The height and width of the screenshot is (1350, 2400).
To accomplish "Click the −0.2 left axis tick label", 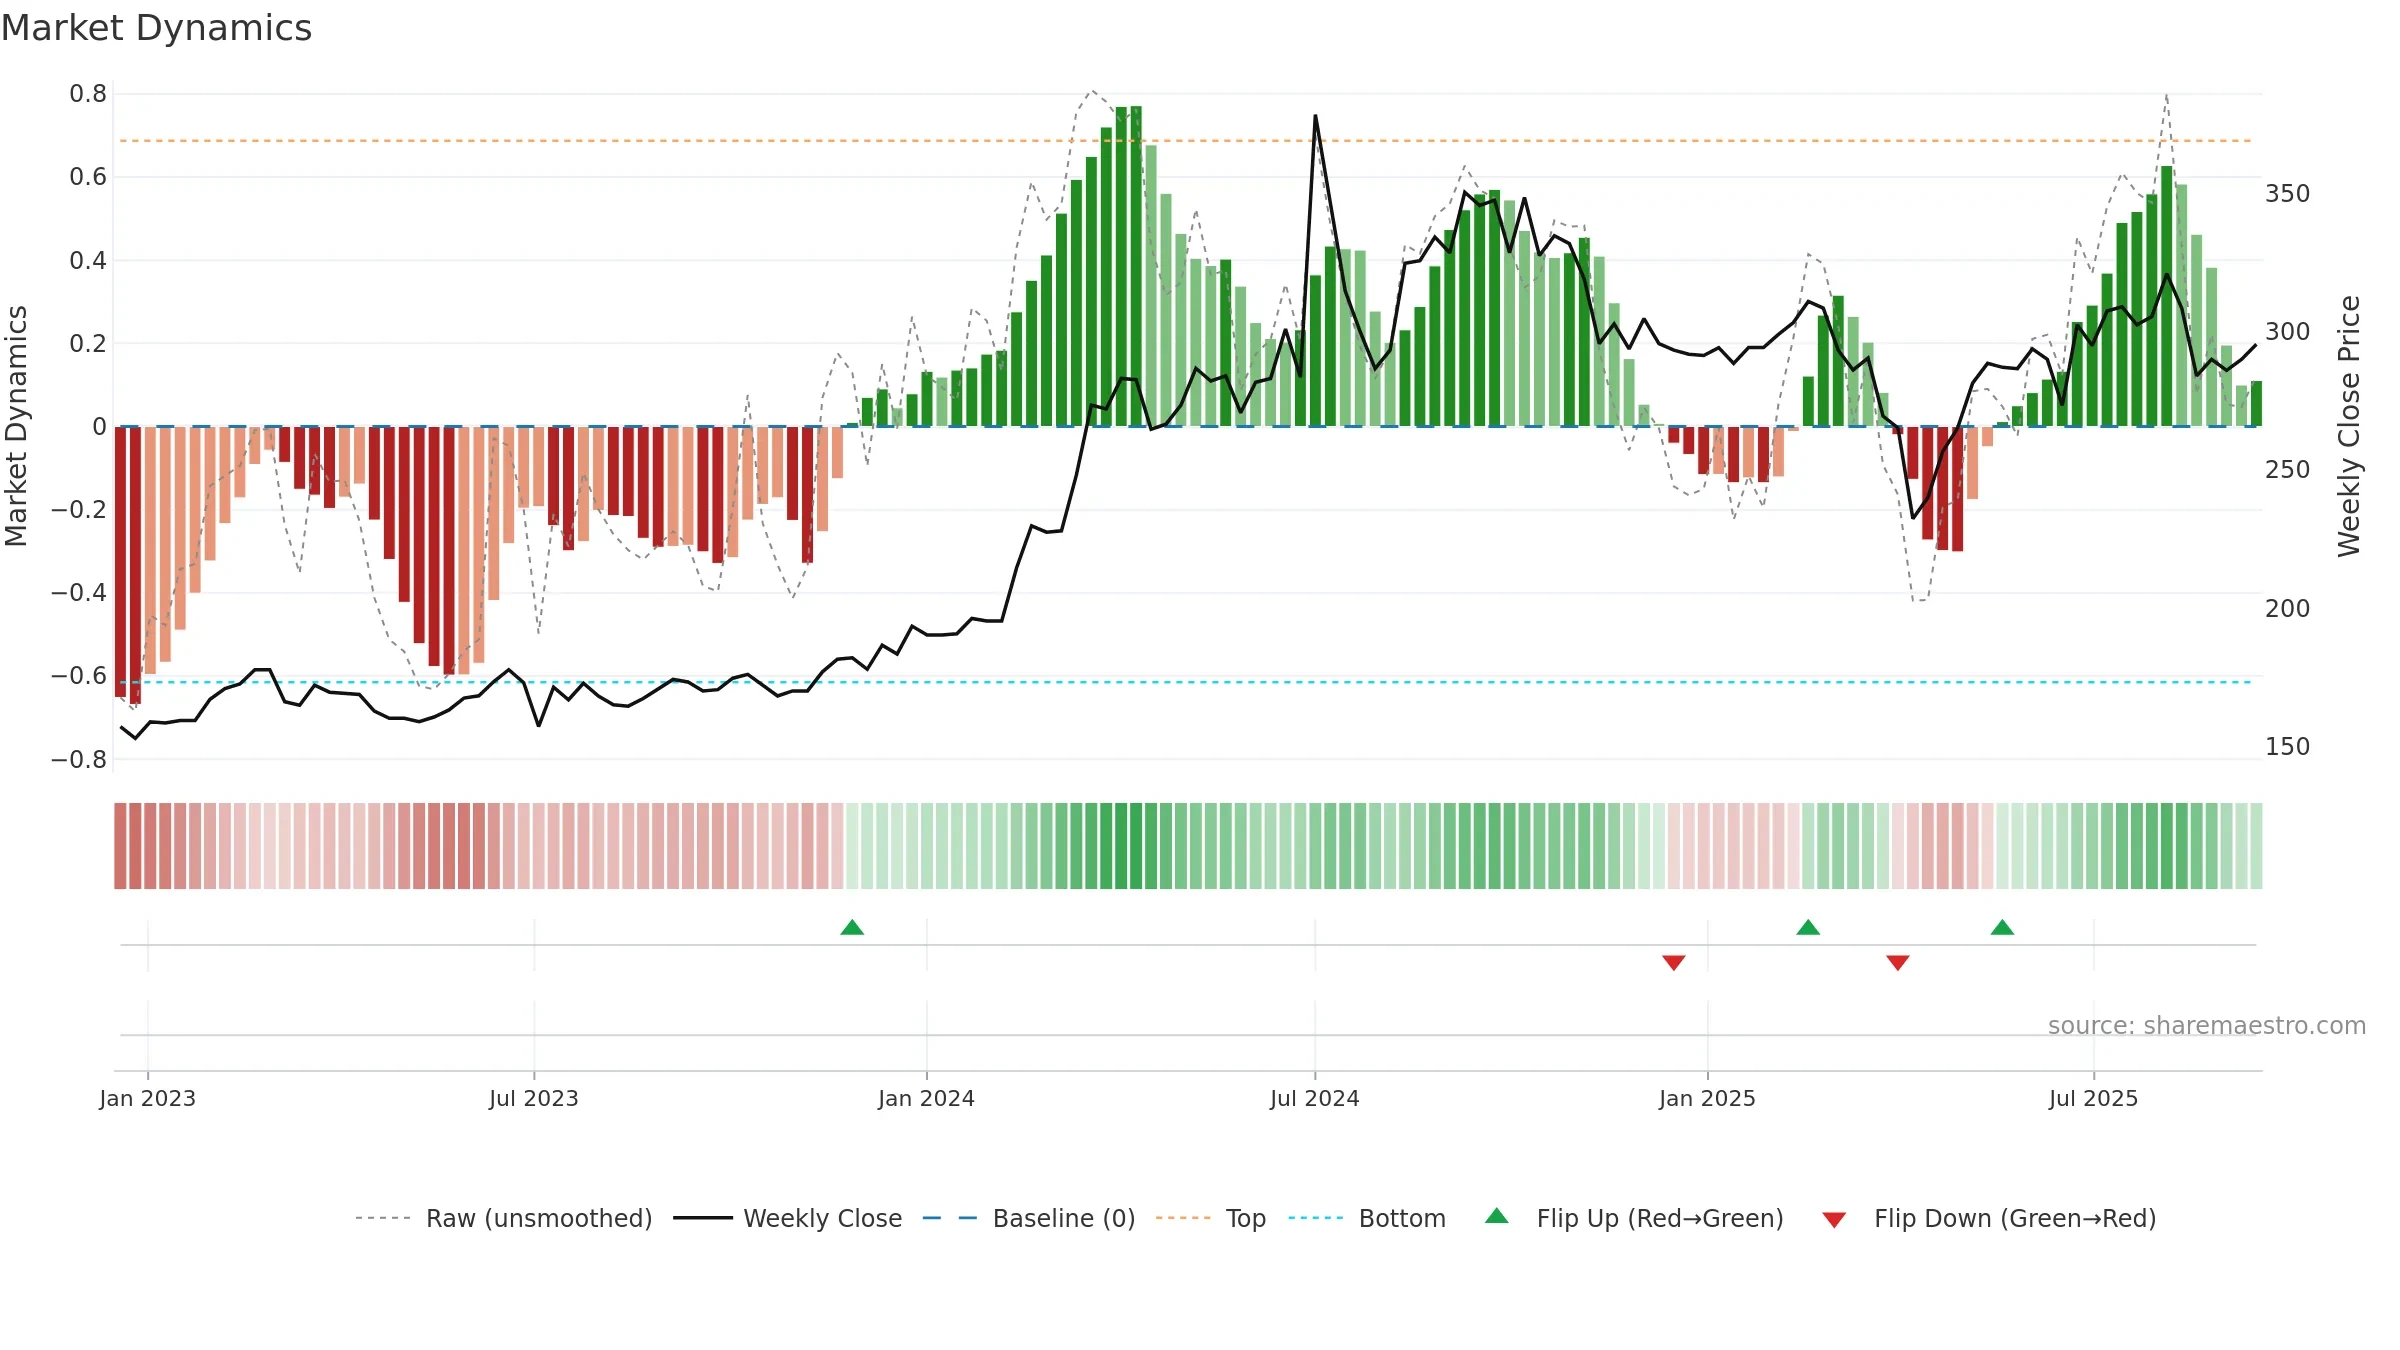I will pyautogui.click(x=79, y=510).
